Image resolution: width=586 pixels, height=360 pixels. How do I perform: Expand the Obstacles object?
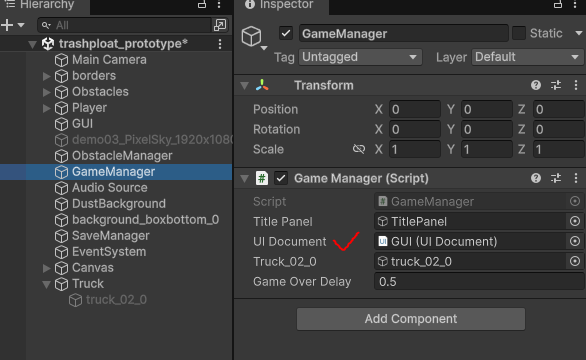(x=46, y=92)
